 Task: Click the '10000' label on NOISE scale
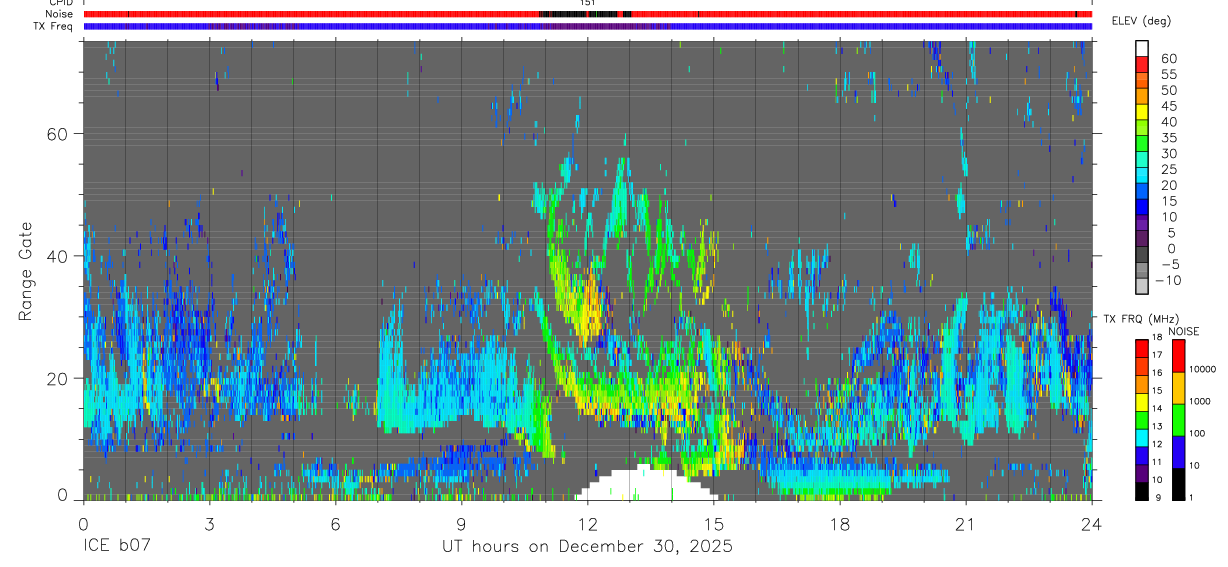(x=1202, y=370)
